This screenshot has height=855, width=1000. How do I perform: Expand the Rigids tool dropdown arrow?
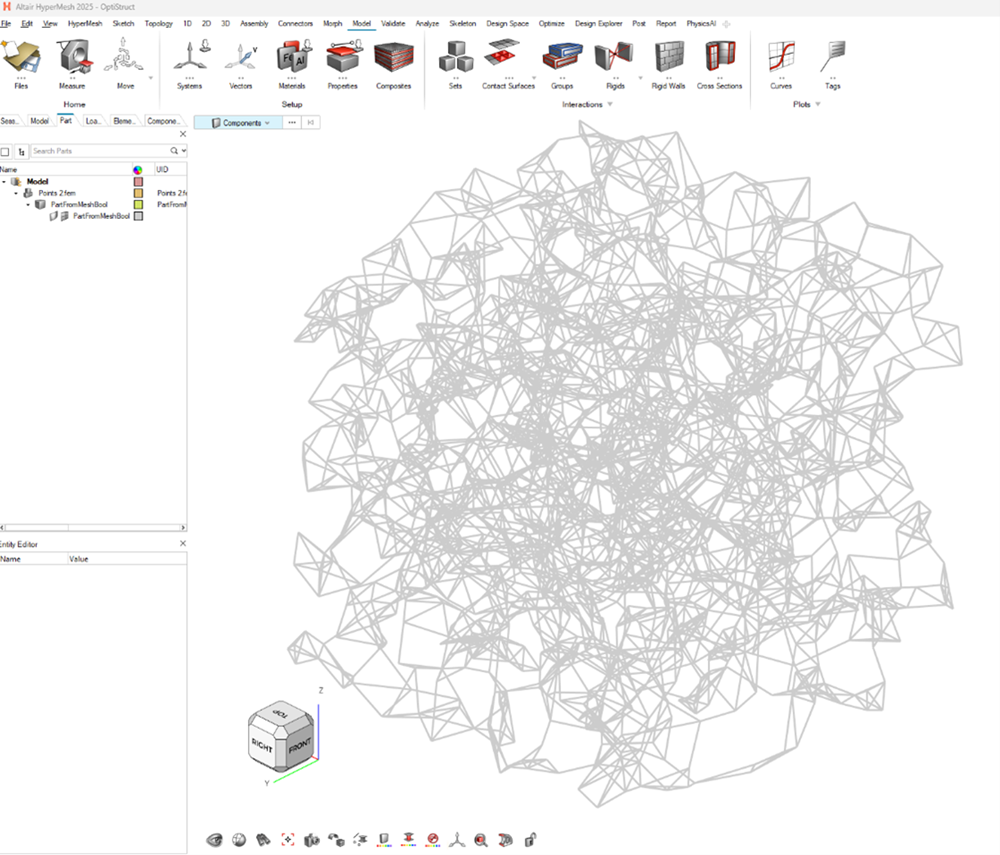pyautogui.click(x=640, y=78)
